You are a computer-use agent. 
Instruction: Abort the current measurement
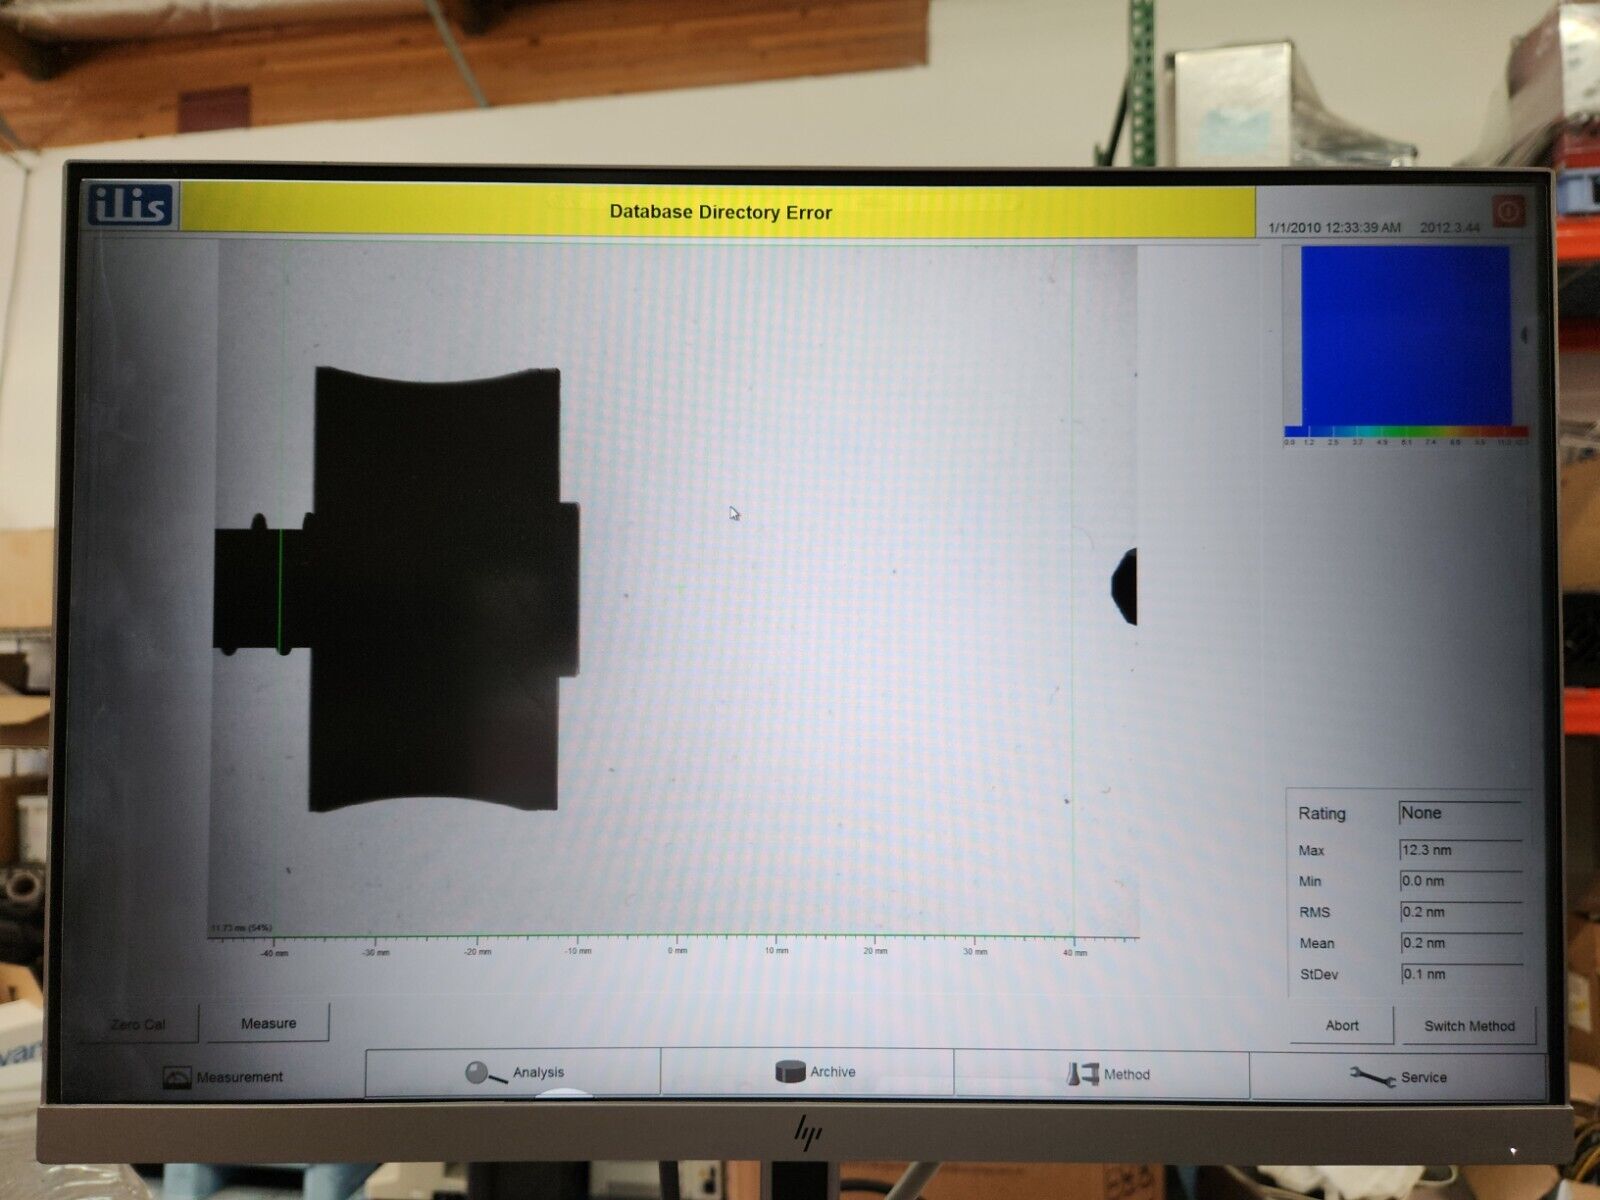coord(1341,1025)
